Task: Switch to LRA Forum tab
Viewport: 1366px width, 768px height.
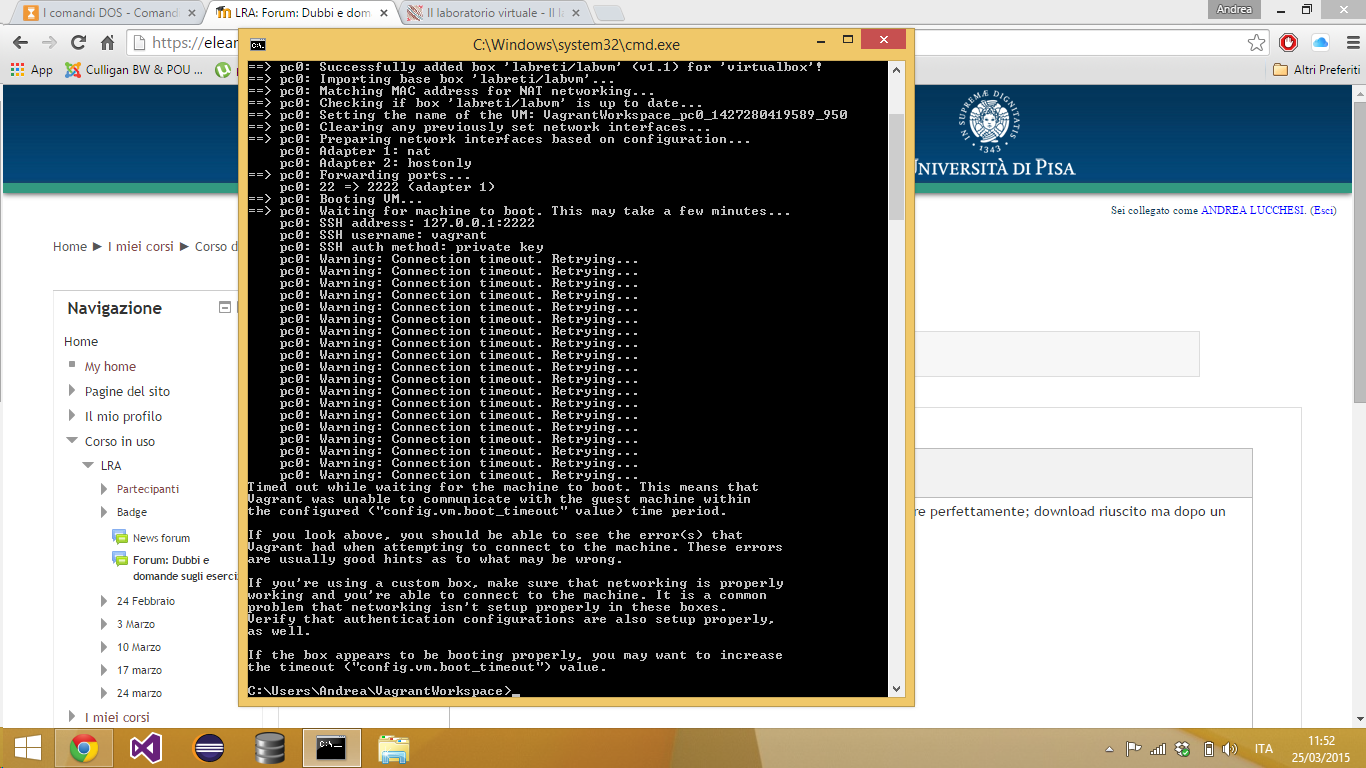Action: (300, 13)
